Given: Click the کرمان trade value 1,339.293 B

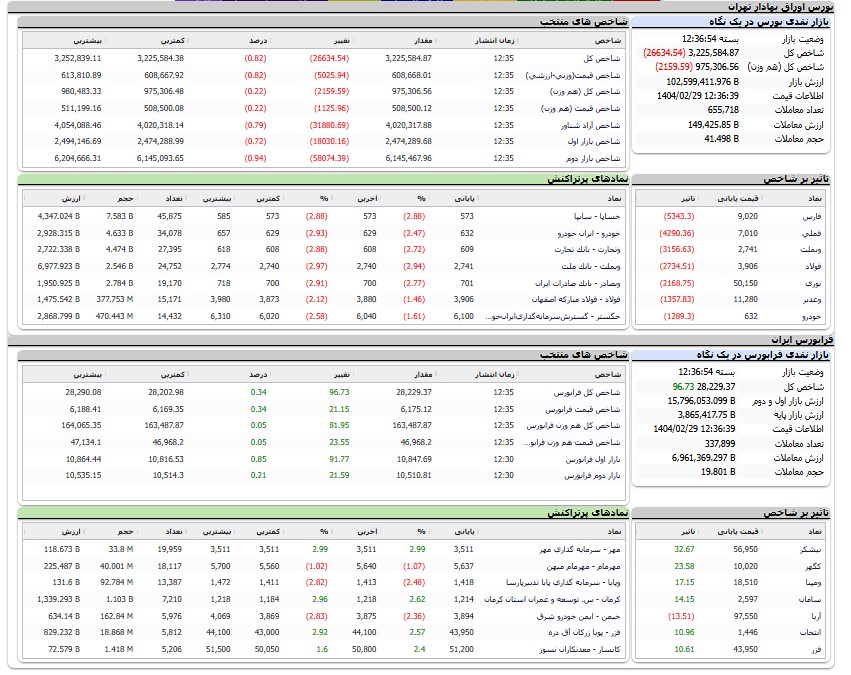Looking at the screenshot, I should pyautogui.click(x=59, y=600).
